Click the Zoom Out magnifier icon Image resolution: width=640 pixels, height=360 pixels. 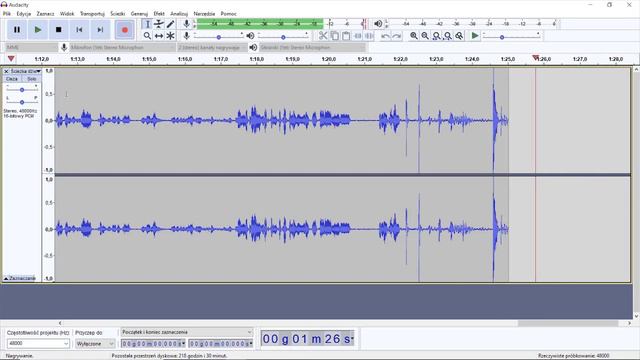tap(425, 36)
